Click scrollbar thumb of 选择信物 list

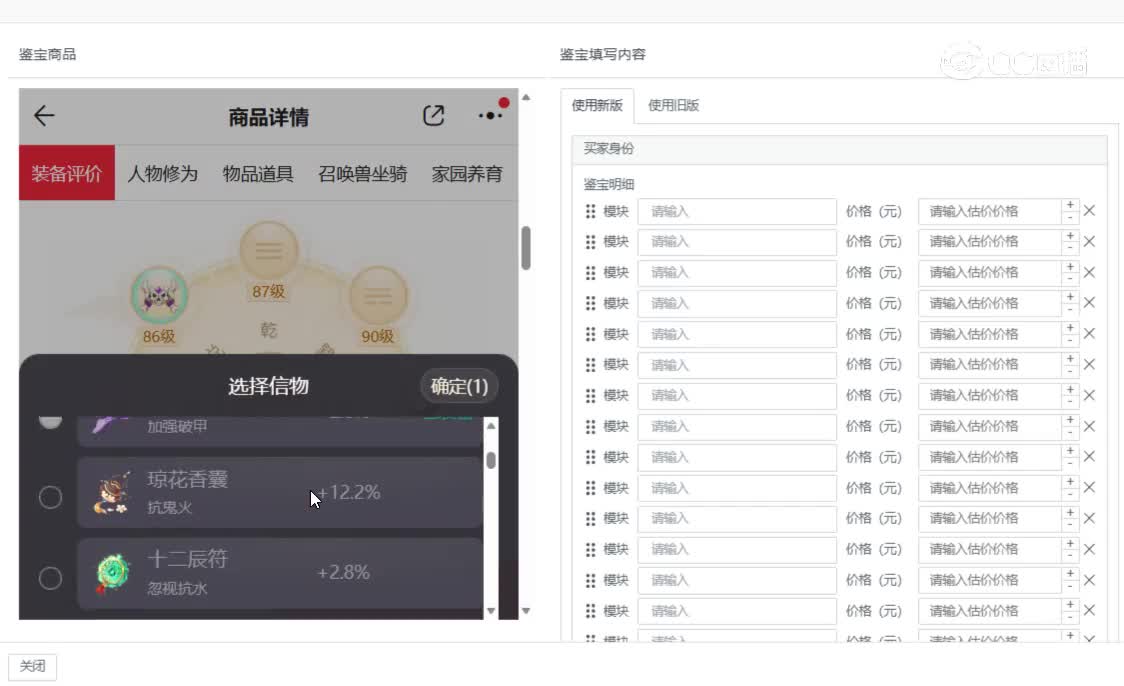click(x=491, y=459)
